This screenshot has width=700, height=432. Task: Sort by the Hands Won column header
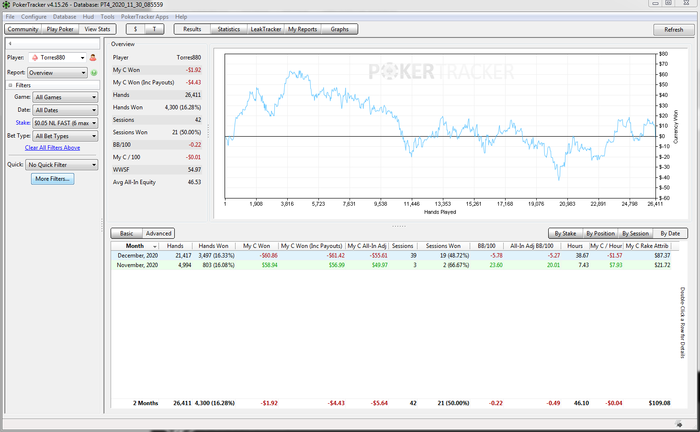pos(213,246)
